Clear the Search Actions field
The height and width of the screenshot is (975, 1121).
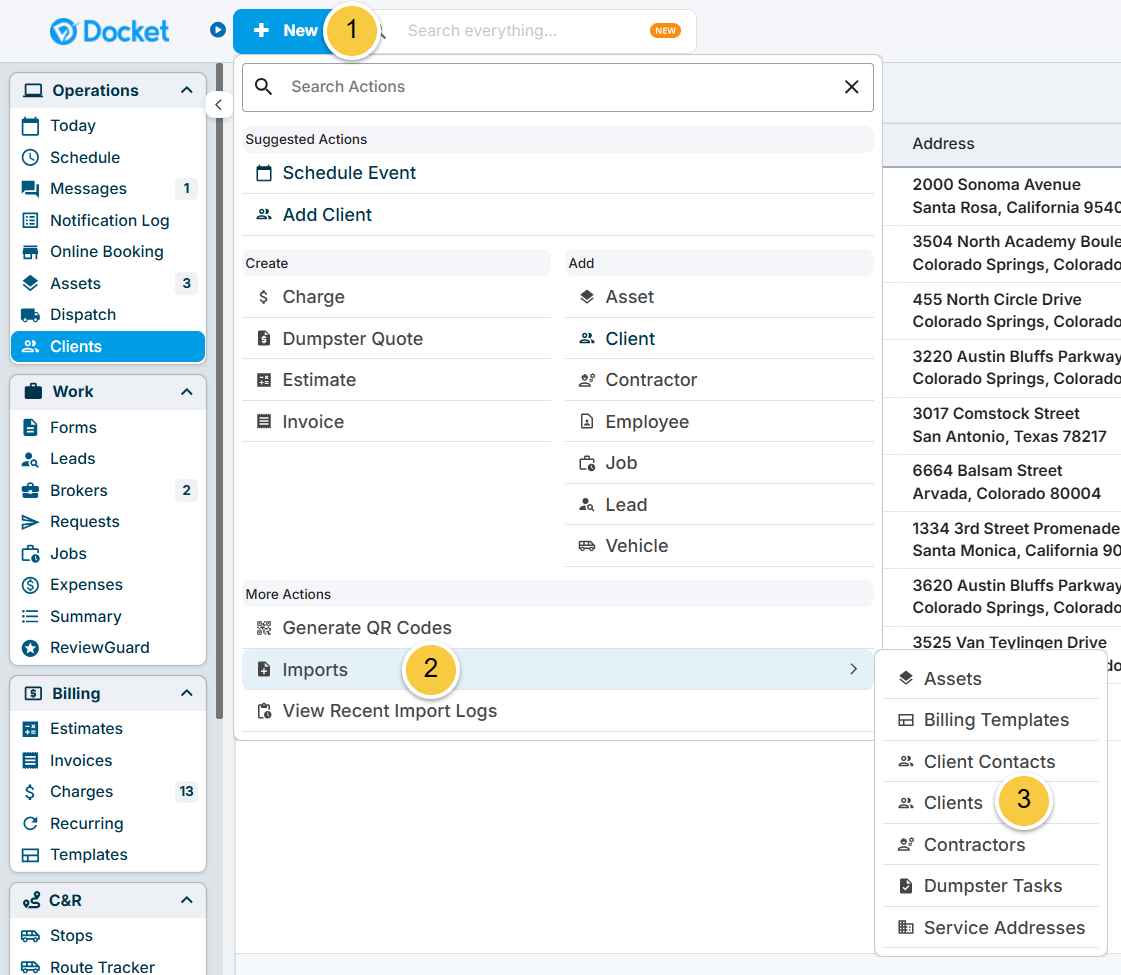tap(851, 87)
